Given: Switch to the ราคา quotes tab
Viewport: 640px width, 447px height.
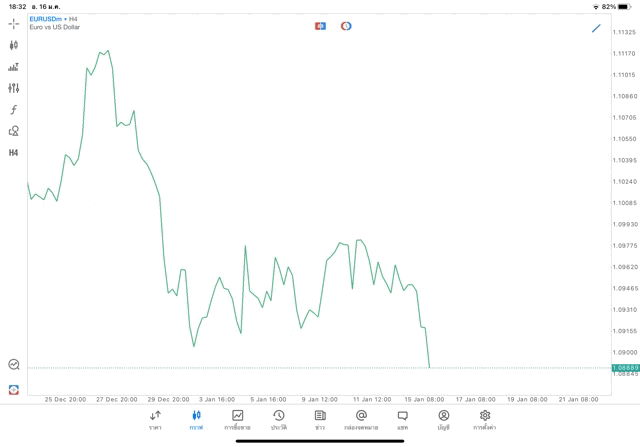Looking at the screenshot, I should pos(155,420).
